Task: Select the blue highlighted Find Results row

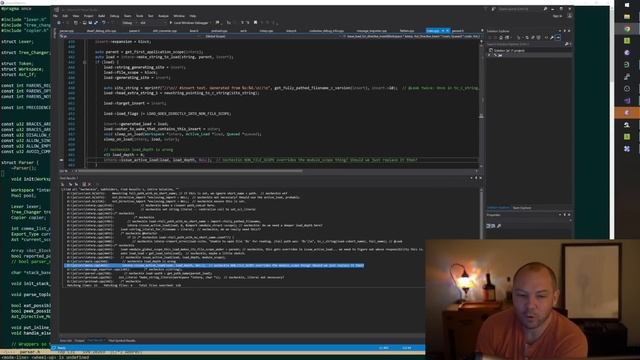Action: 214,265
